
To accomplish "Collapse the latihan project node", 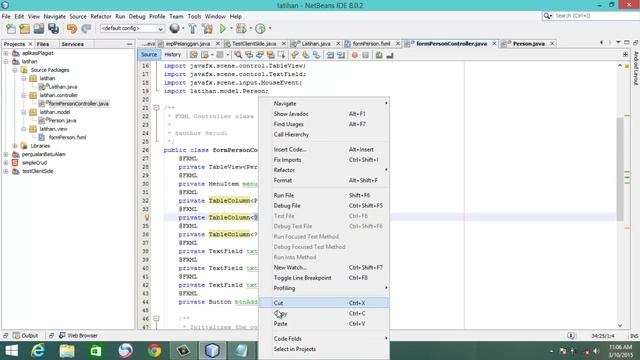I will click(x=6, y=62).
